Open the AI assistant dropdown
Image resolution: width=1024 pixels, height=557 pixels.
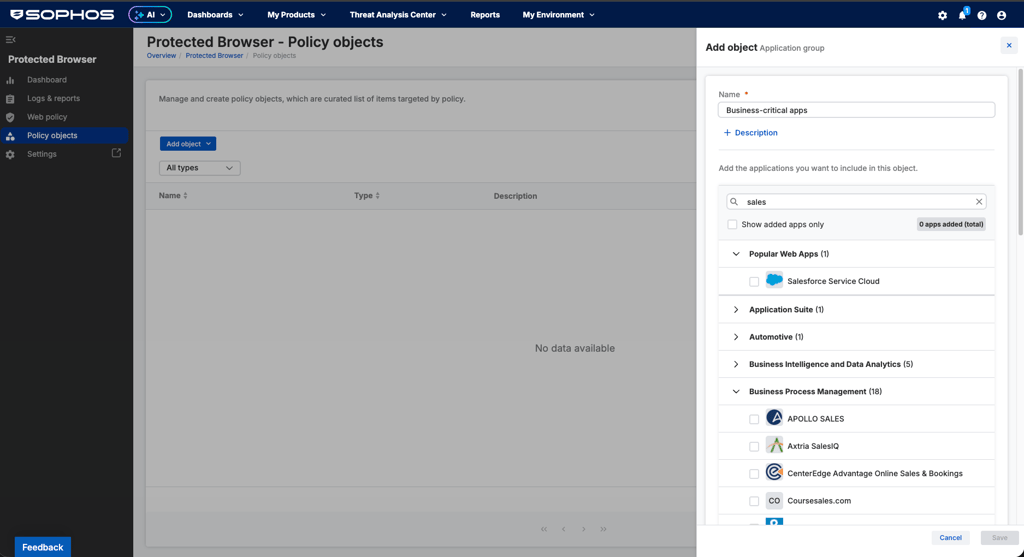tap(150, 14)
